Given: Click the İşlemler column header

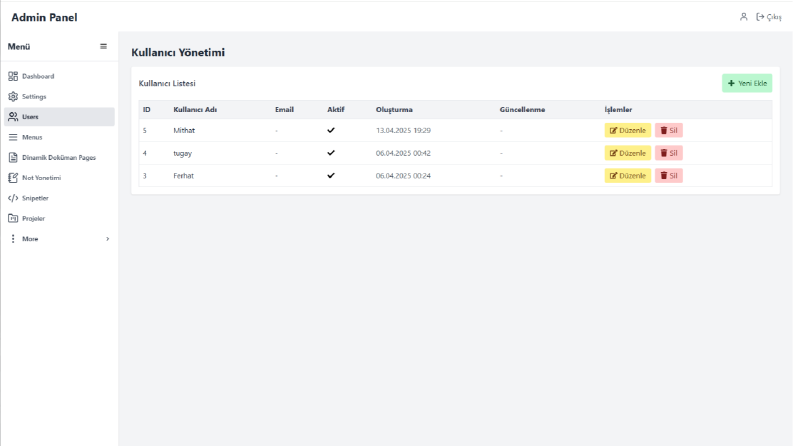Looking at the screenshot, I should pos(618,110).
